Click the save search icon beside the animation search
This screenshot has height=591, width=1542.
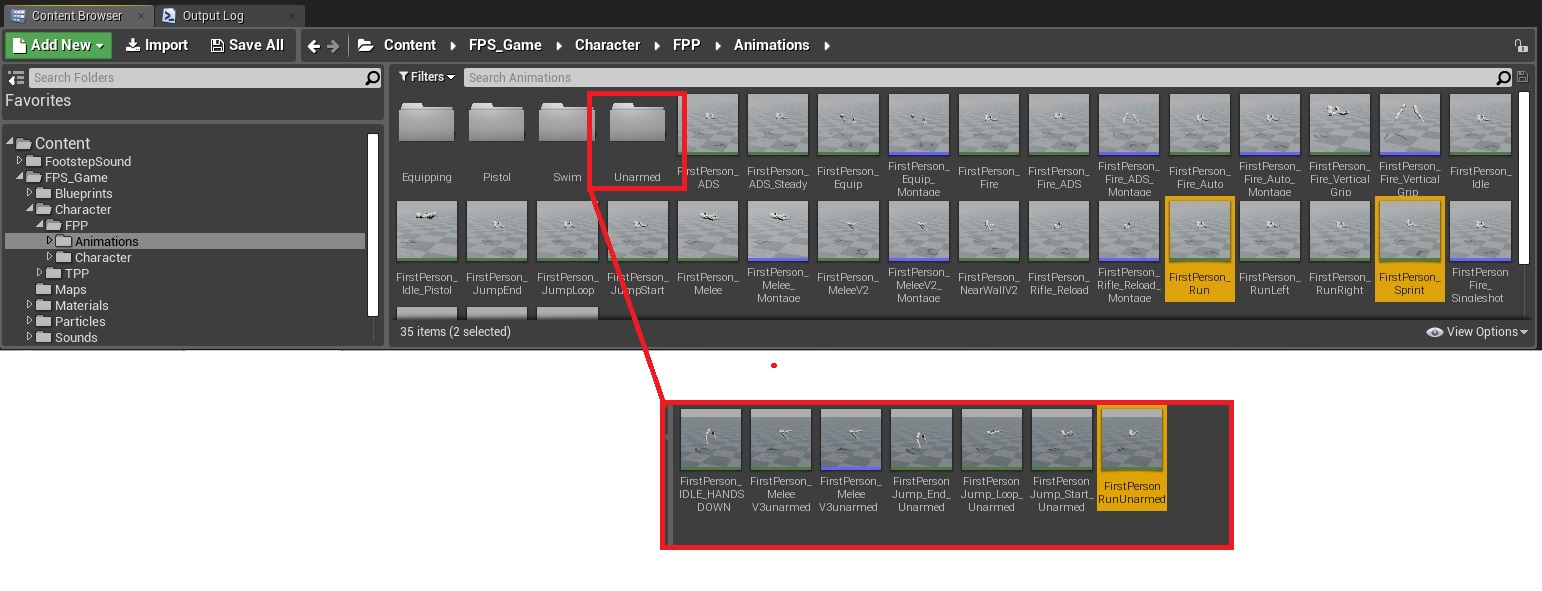pos(1522,77)
